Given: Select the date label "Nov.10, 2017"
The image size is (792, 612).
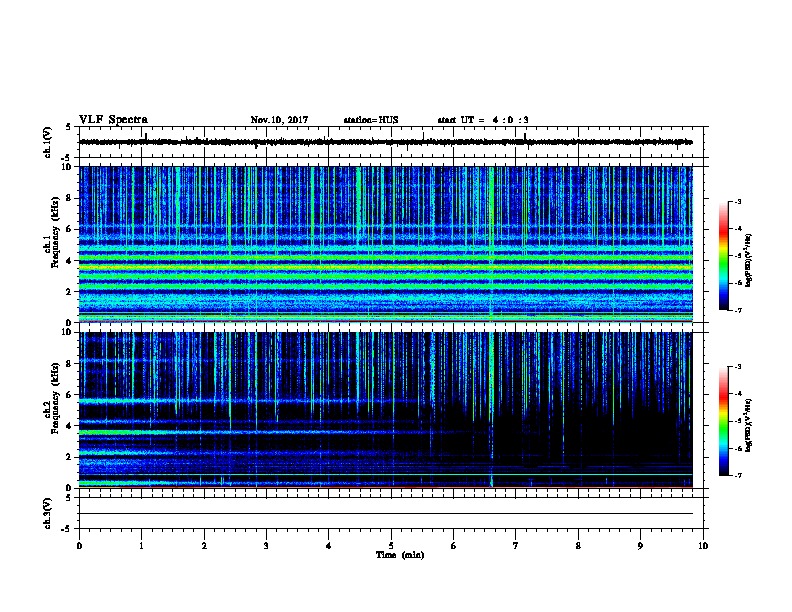Looking at the screenshot, I should click(x=279, y=120).
